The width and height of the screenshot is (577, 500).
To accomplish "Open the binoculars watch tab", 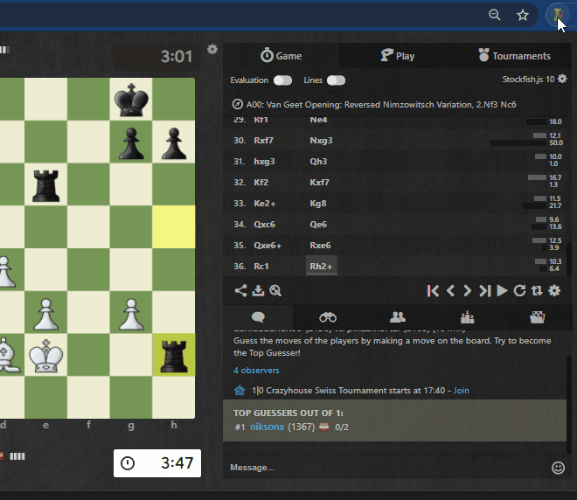I will (x=328, y=317).
